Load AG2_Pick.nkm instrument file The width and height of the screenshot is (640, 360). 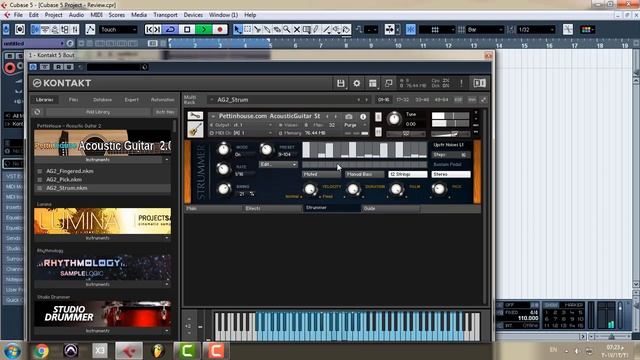tap(64, 180)
